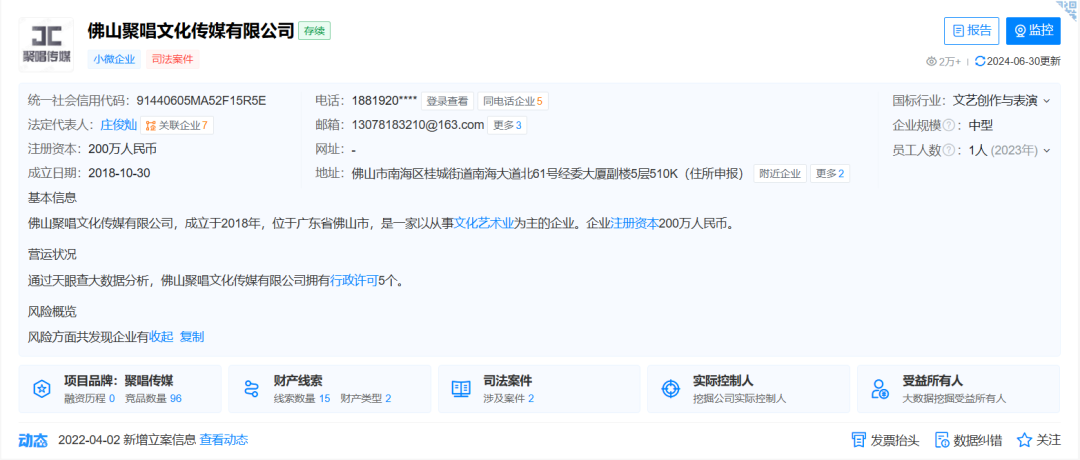Click the 收起 collapse link
This screenshot has height=460, width=1080.
point(161,337)
